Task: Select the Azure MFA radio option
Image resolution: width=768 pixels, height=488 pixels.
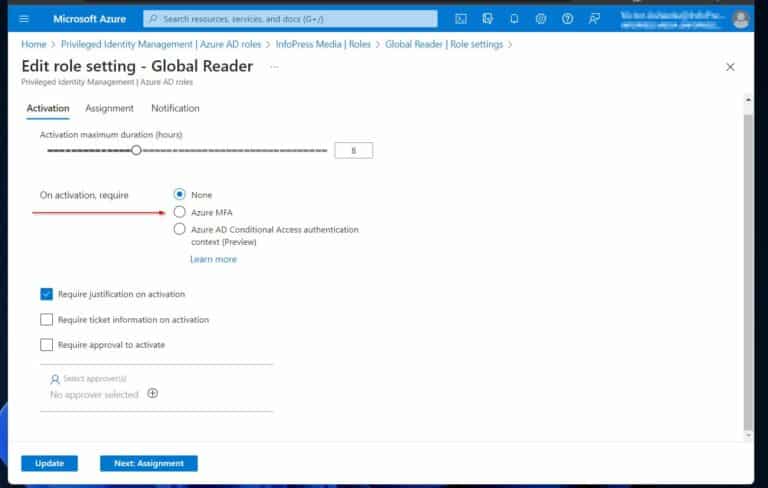Action: pyautogui.click(x=180, y=212)
